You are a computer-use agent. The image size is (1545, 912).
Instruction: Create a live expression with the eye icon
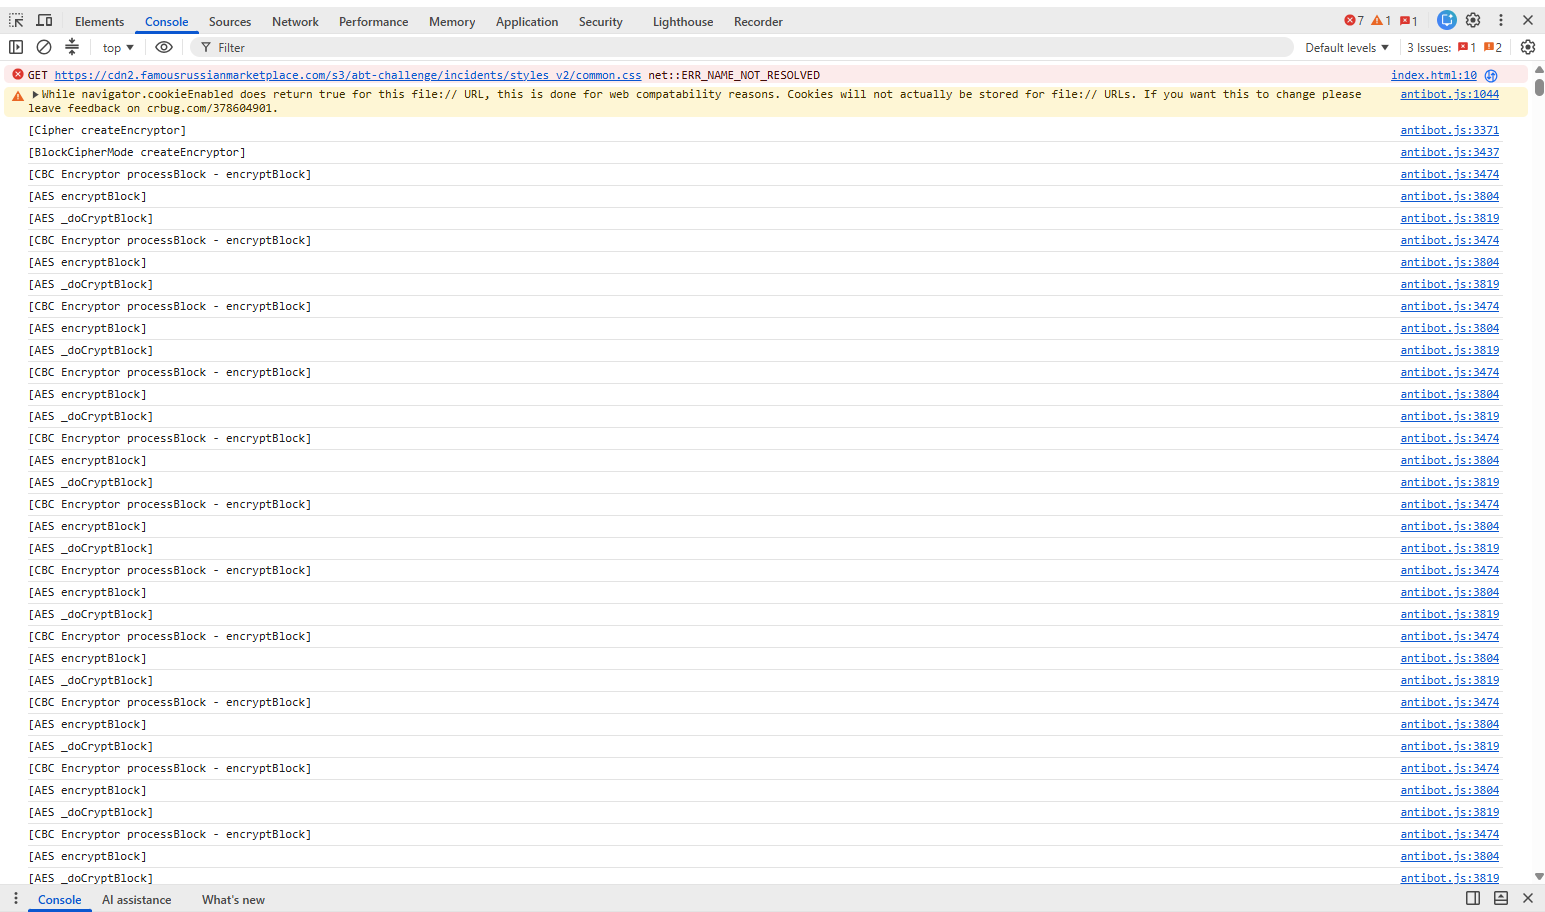164,47
